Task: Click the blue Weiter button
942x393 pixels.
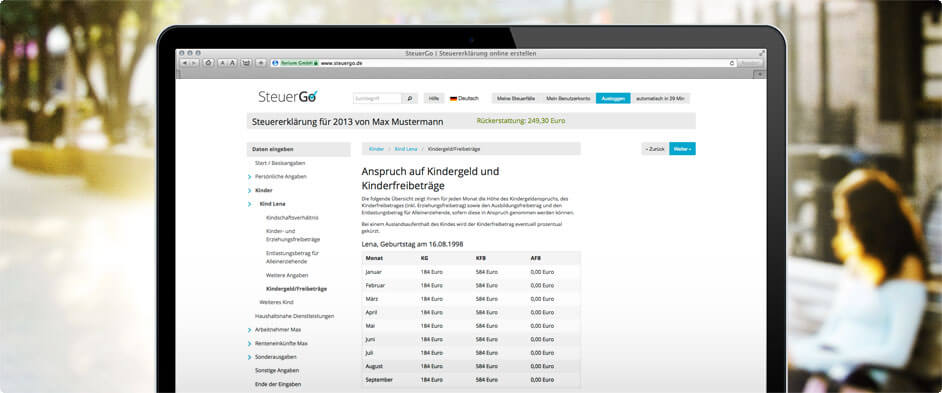Action: (682, 148)
